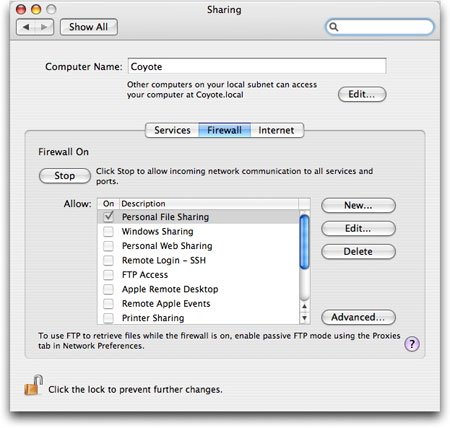Click the blue scrollbar thumb in Allow list
This screenshot has height=428, width=450.
click(304, 242)
